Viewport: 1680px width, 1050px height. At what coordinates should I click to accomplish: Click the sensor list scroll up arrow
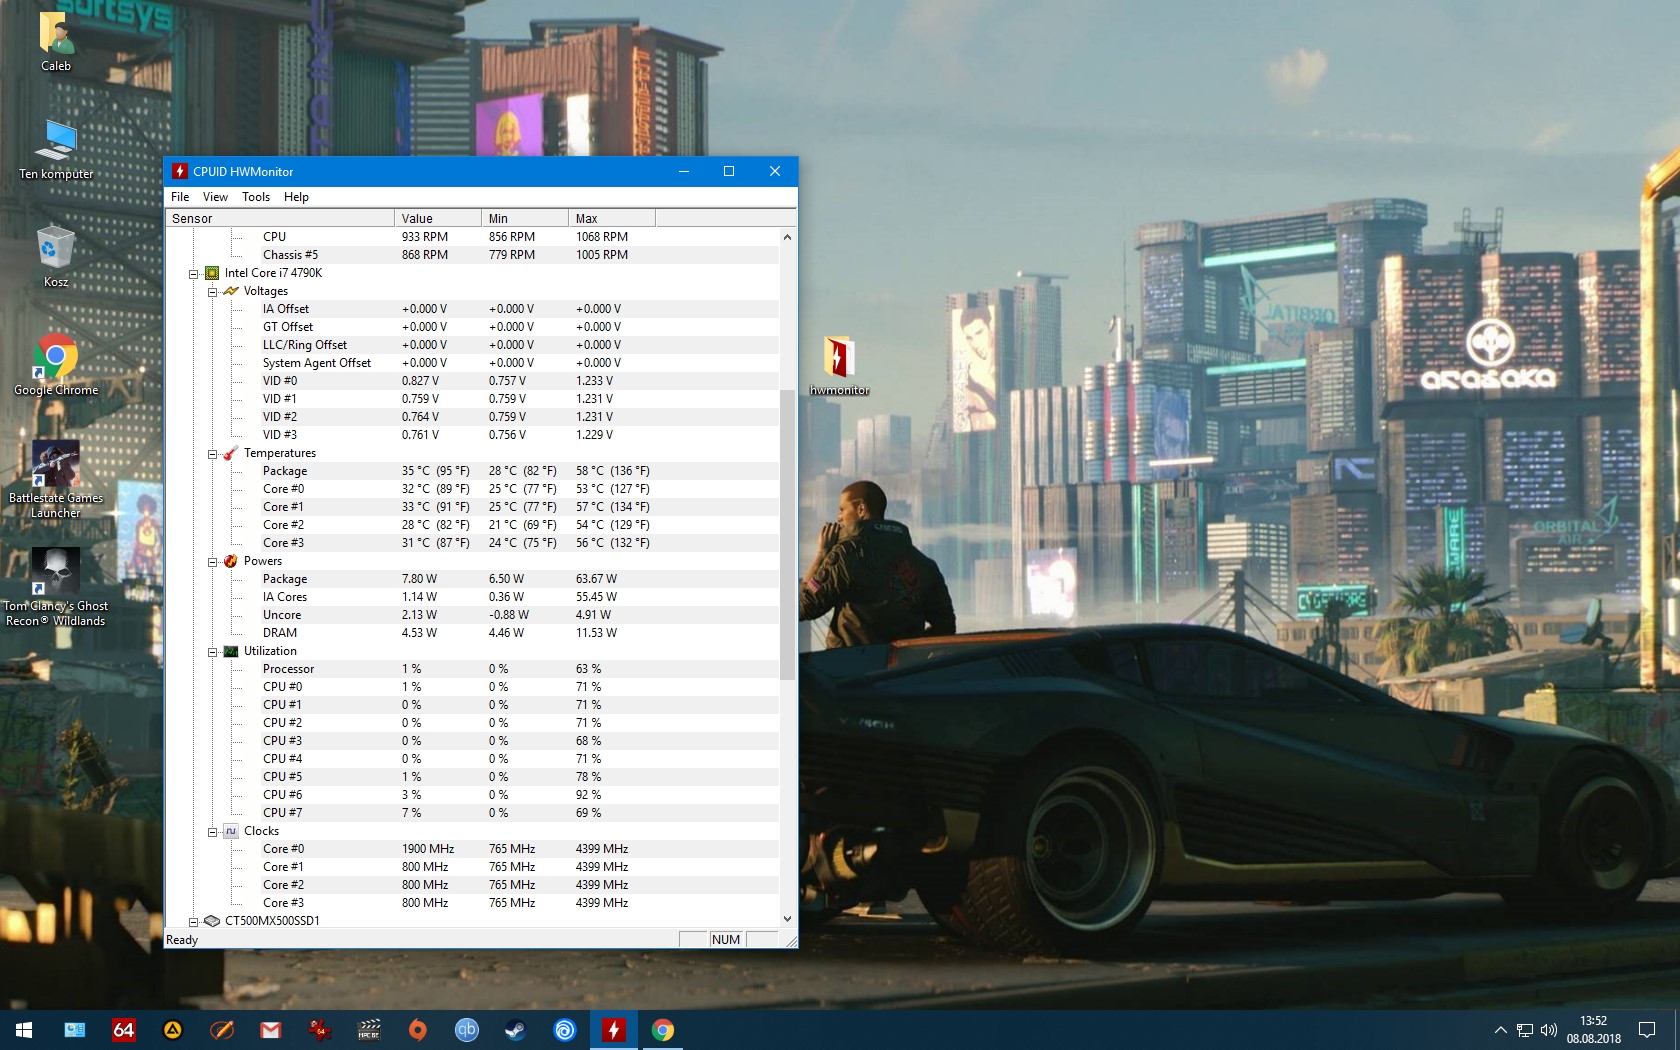(787, 237)
